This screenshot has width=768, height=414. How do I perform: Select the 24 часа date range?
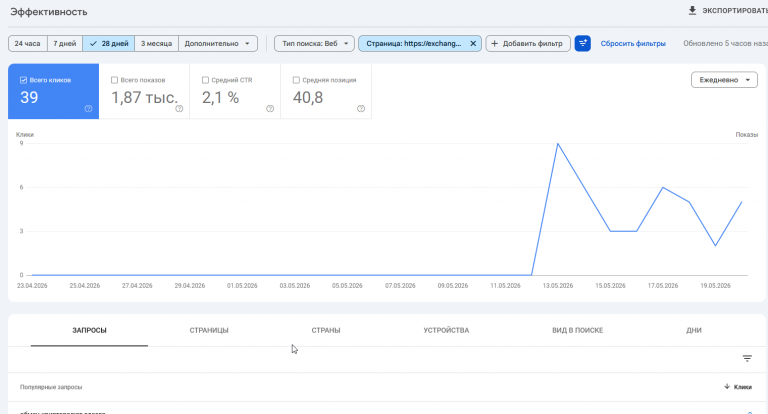click(28, 44)
